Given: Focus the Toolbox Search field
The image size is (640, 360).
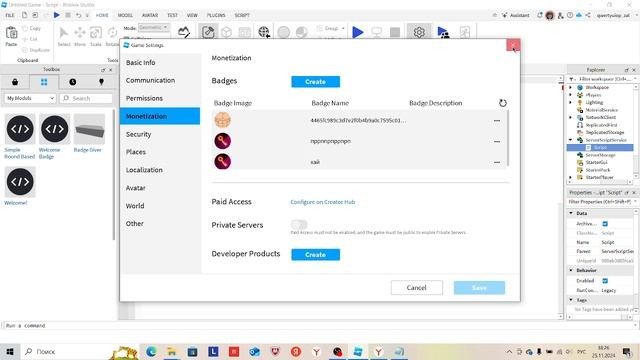Looking at the screenshot, I should (86, 98).
